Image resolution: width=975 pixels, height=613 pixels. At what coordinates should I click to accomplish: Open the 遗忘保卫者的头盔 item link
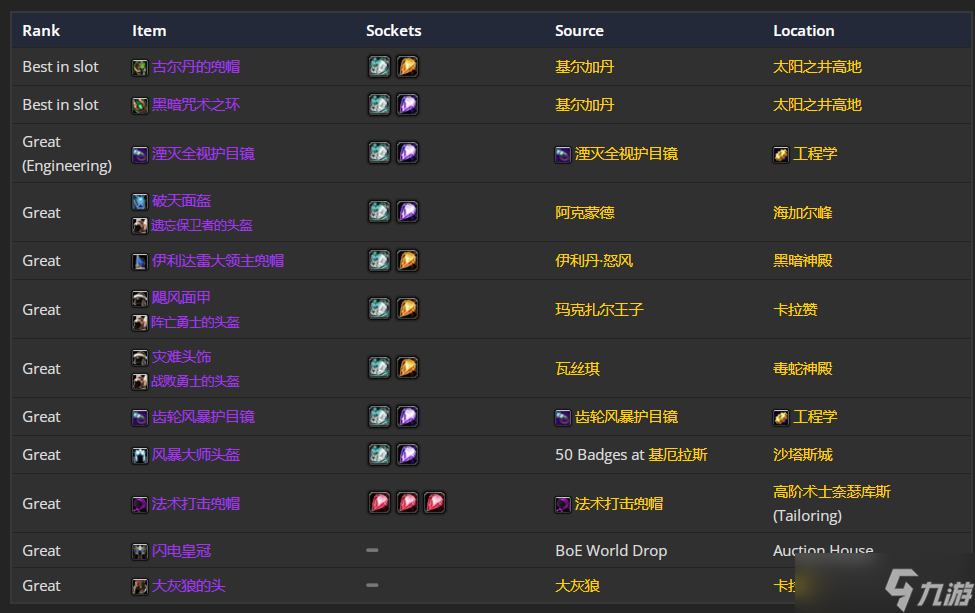(202, 225)
